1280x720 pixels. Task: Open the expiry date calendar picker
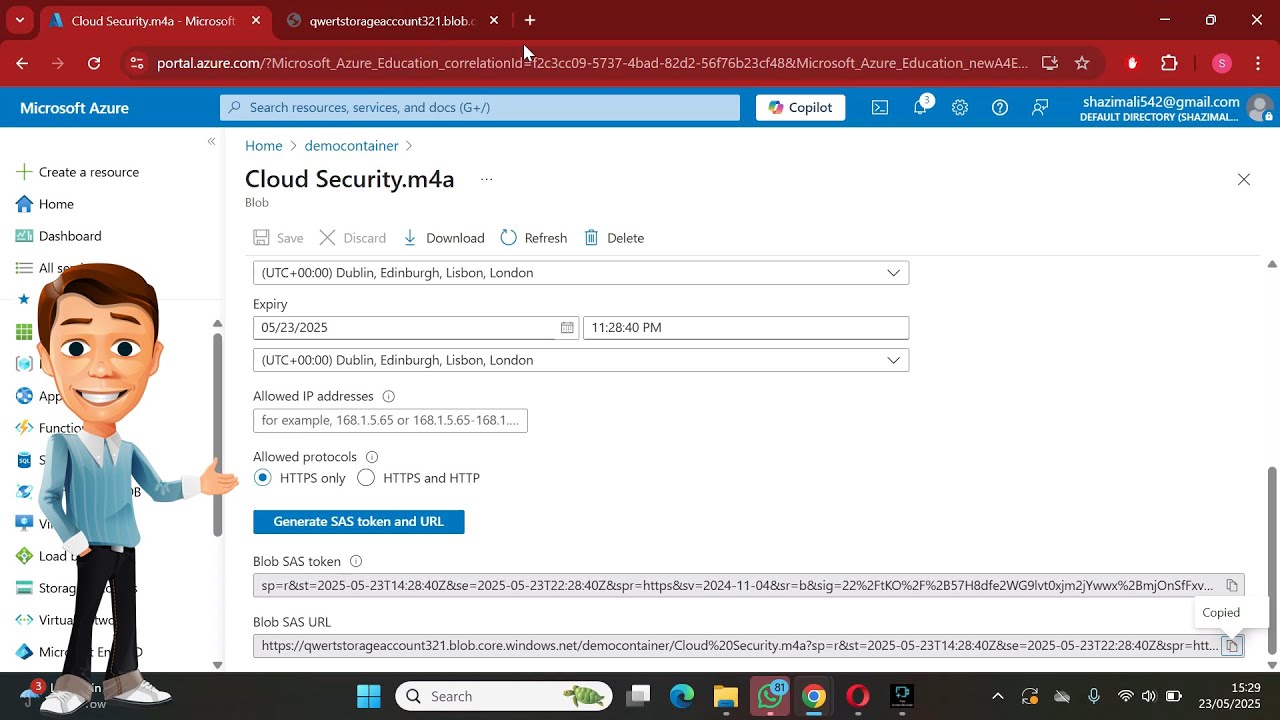[567, 328]
